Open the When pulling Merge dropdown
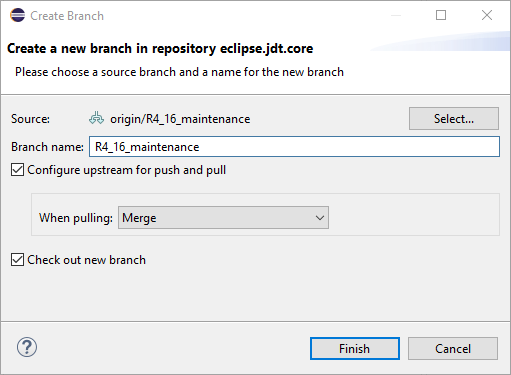This screenshot has height=375, width=511. pos(223,218)
